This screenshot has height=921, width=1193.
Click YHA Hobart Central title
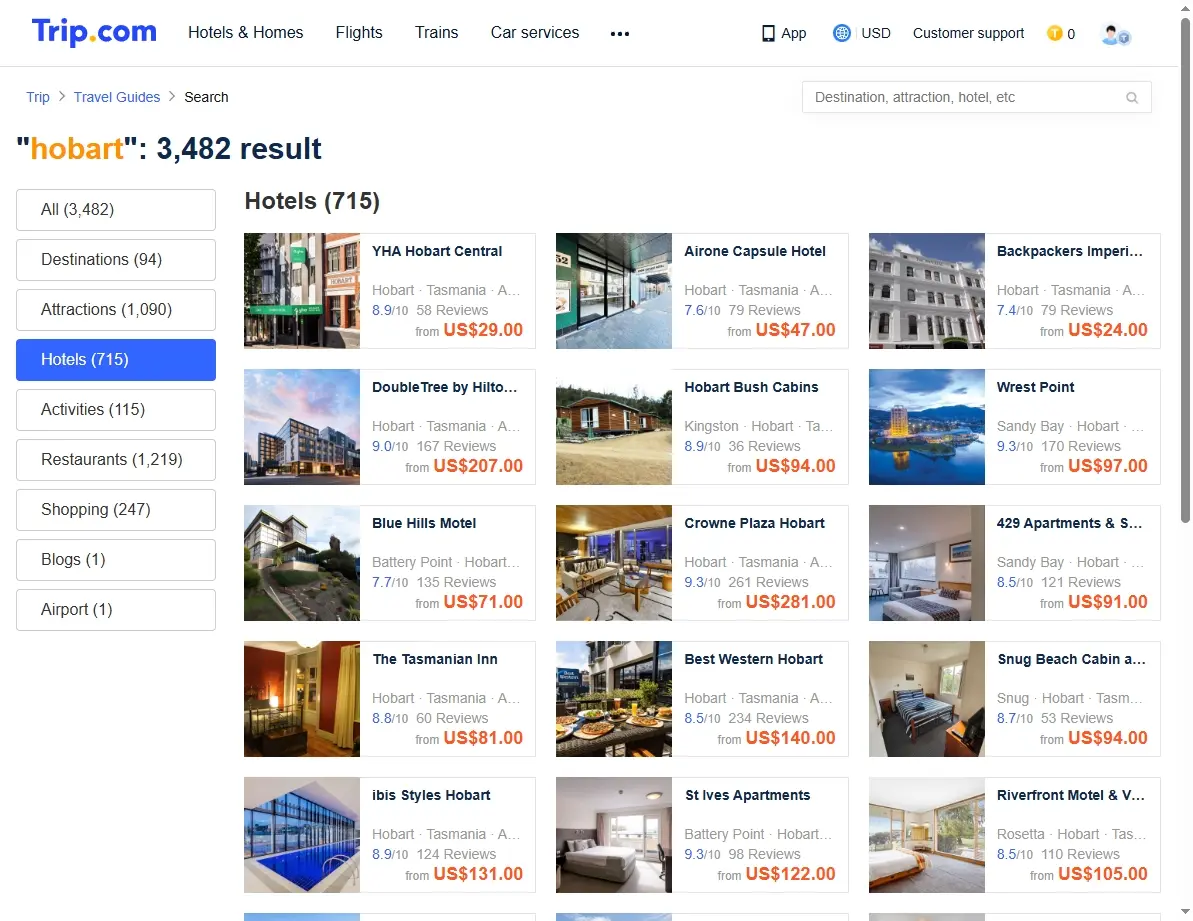tap(437, 252)
